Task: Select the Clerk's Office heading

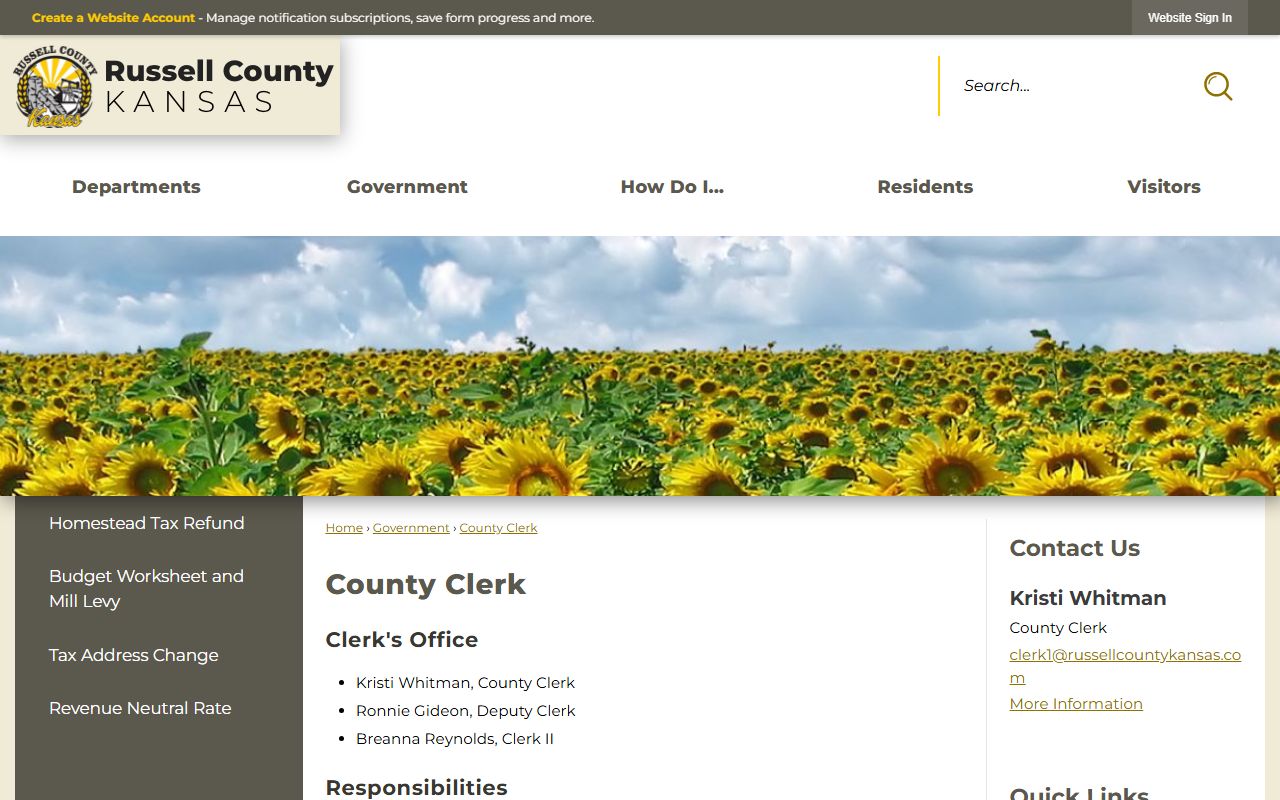Action: tap(402, 640)
